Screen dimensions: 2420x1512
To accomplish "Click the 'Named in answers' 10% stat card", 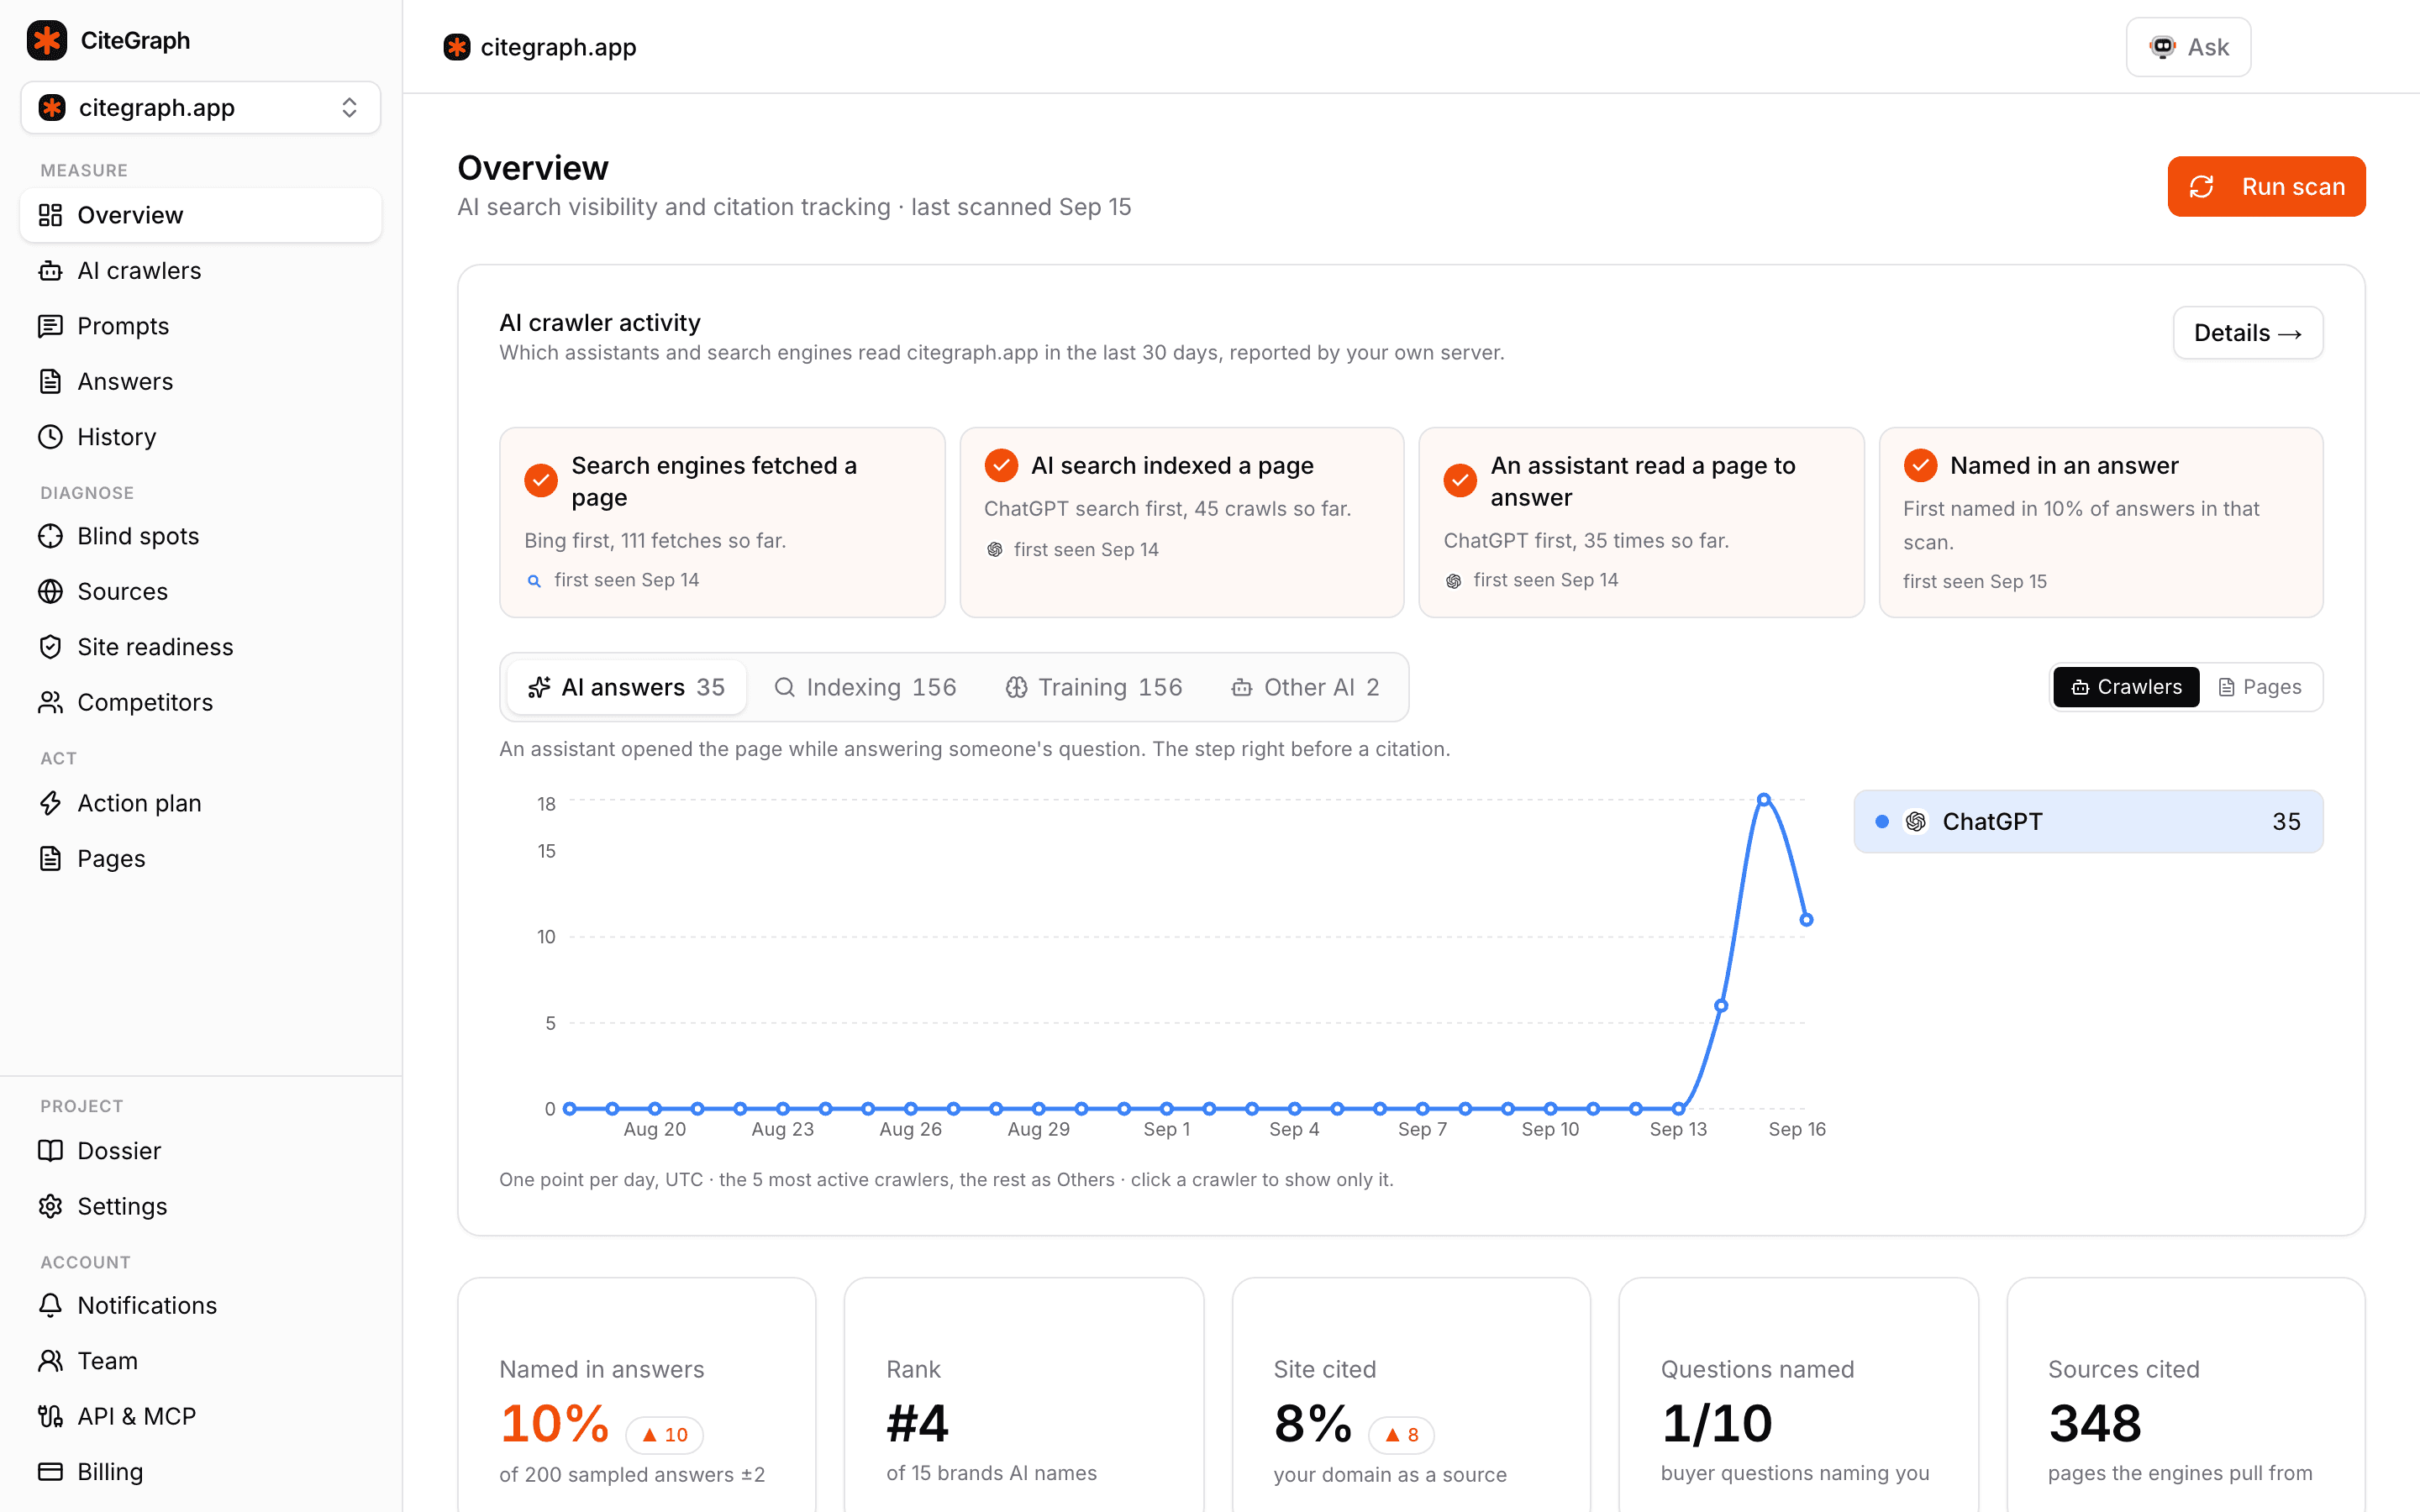I will coord(637,1395).
